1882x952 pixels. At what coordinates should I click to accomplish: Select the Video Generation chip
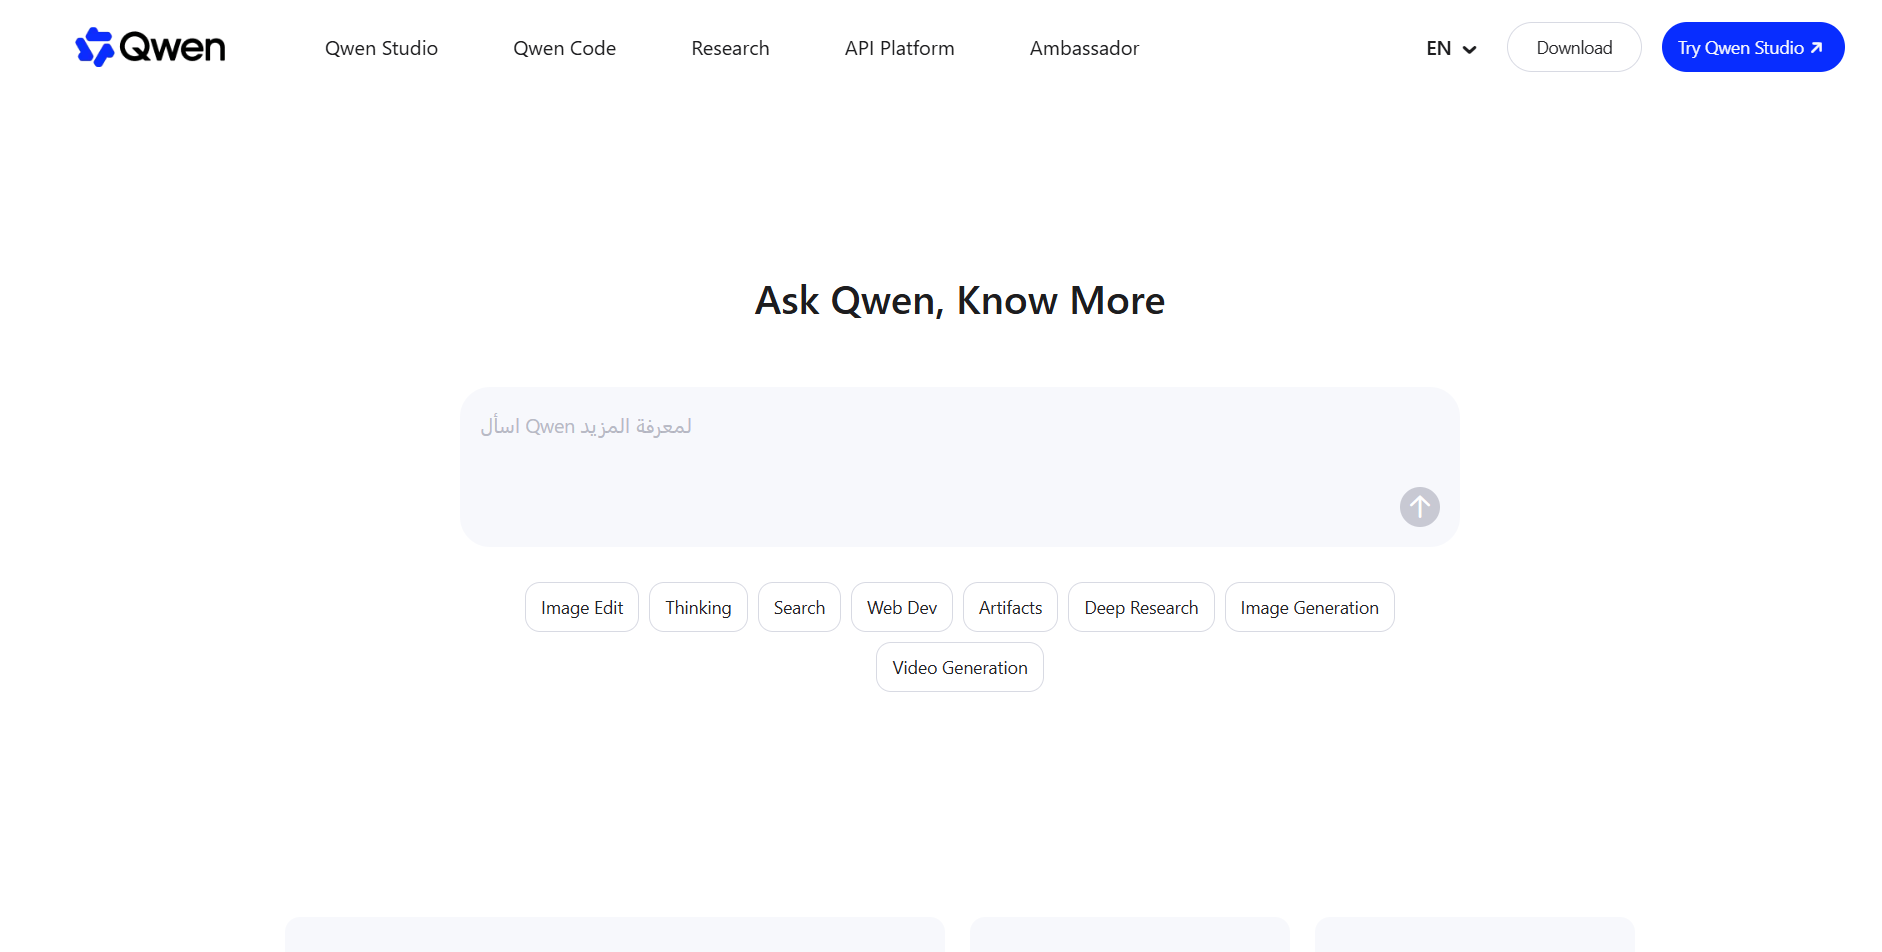(x=960, y=667)
